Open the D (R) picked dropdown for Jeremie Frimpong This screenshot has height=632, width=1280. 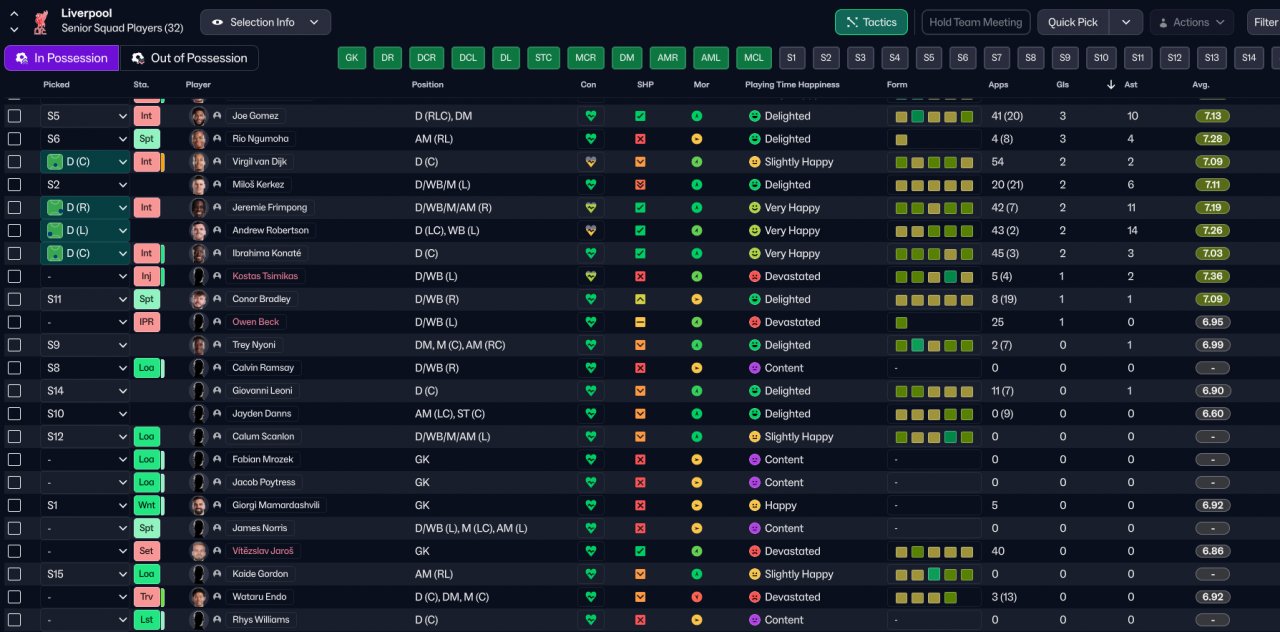tap(86, 208)
